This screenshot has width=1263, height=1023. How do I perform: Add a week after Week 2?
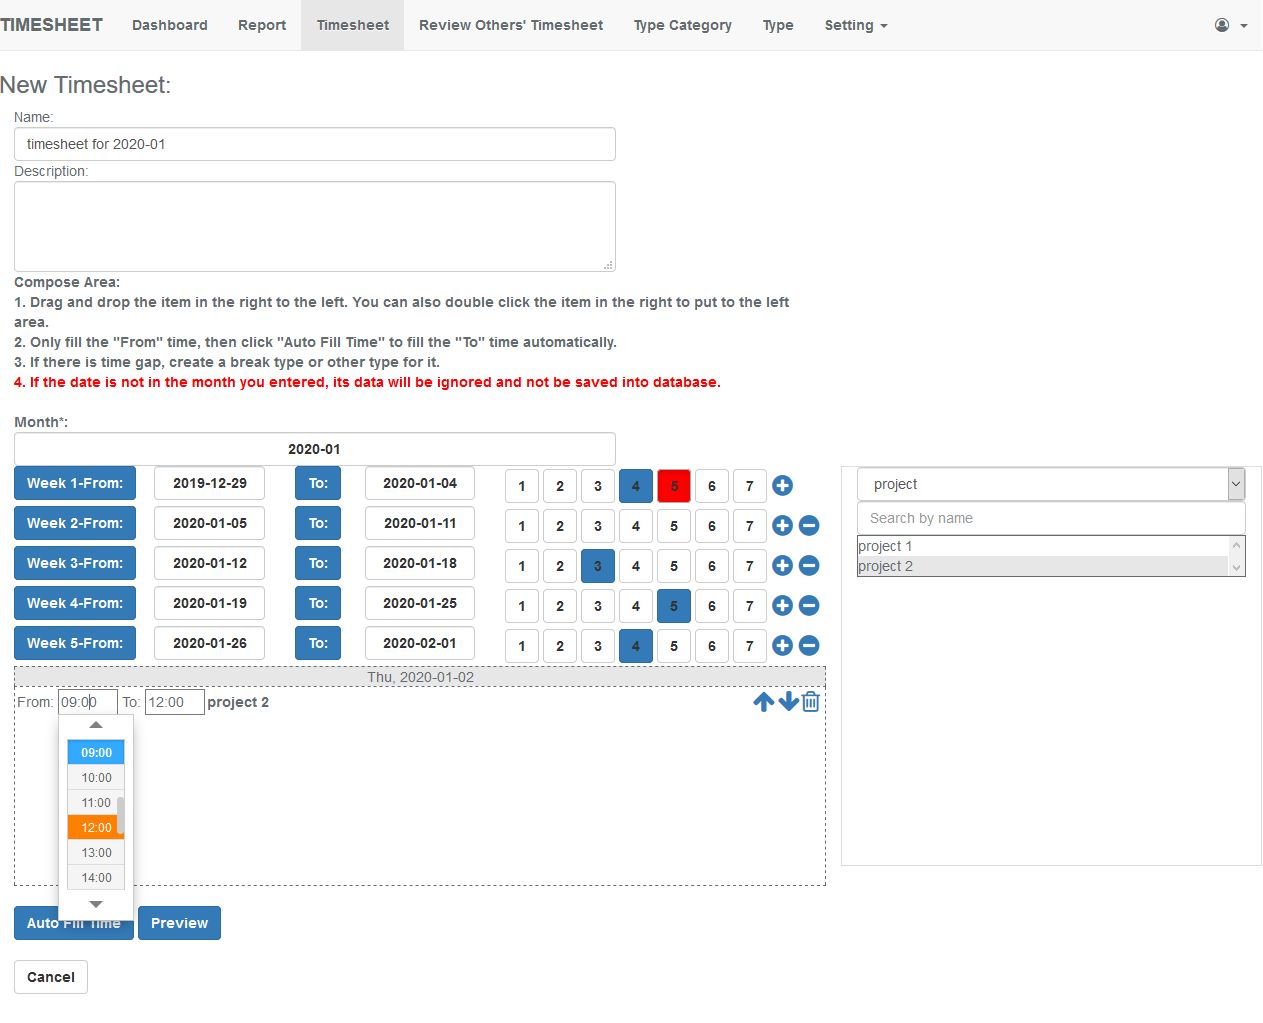[783, 526]
